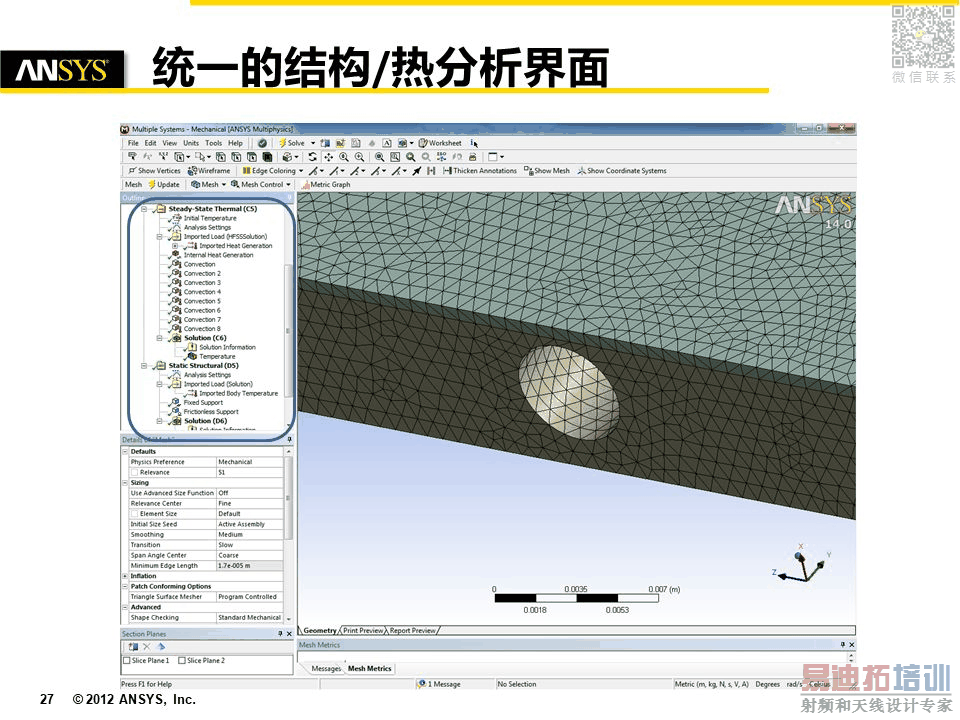The image size is (960, 720).
Task: Open the Edit menu
Action: 151,143
